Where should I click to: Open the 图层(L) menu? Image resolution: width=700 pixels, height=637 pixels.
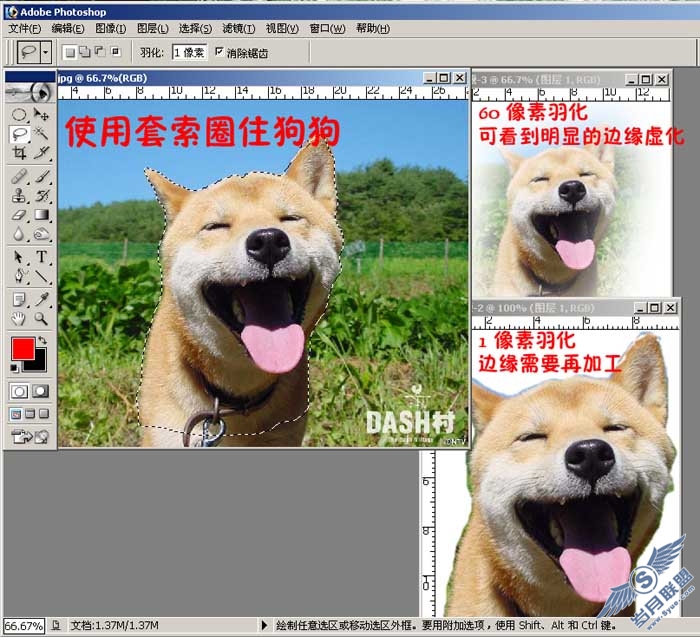click(x=153, y=29)
